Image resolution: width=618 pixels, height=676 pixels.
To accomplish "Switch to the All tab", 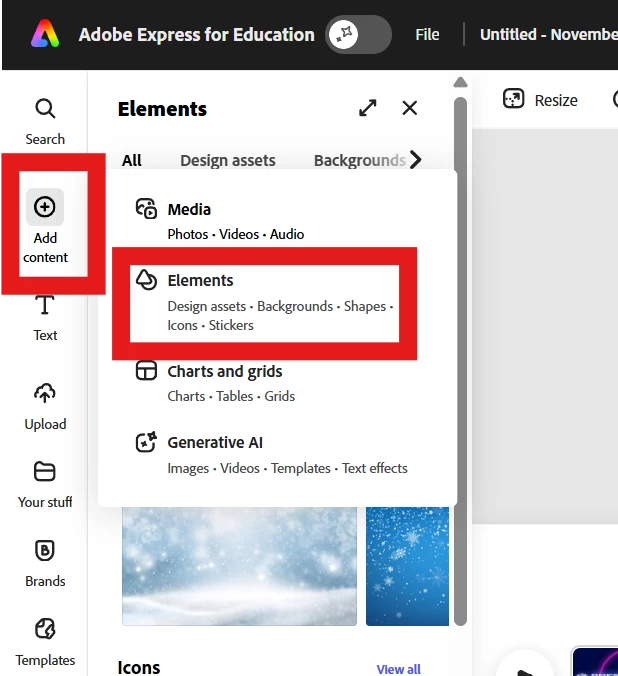I will pyautogui.click(x=132, y=160).
